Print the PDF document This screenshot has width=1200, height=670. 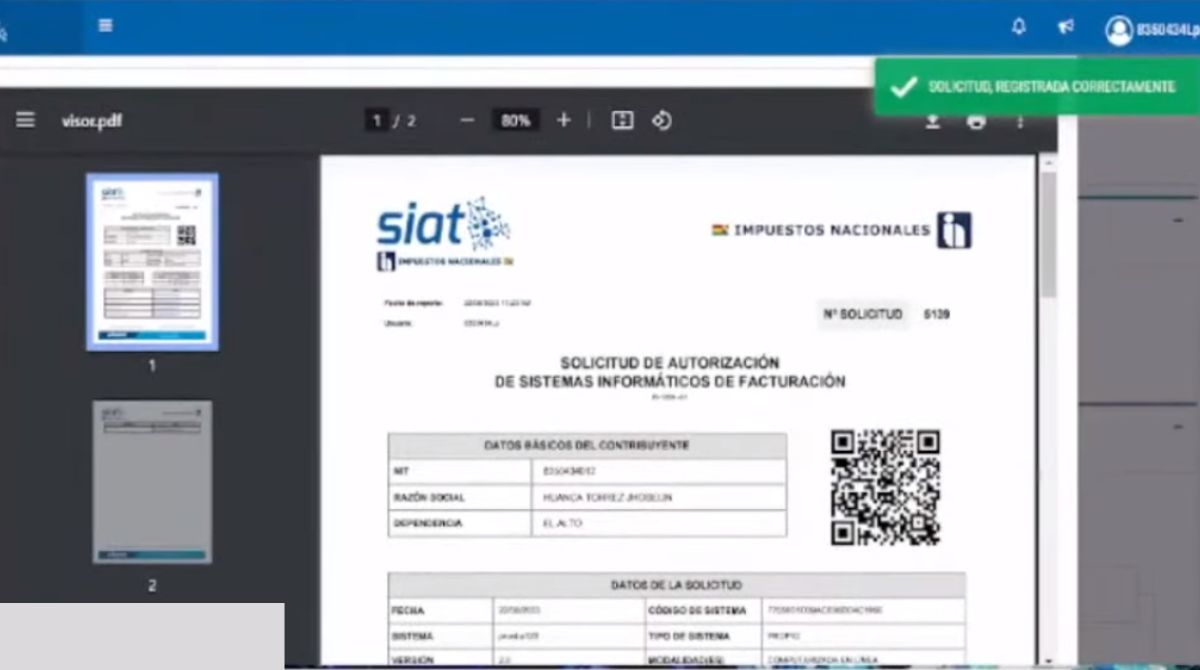pyautogui.click(x=976, y=122)
